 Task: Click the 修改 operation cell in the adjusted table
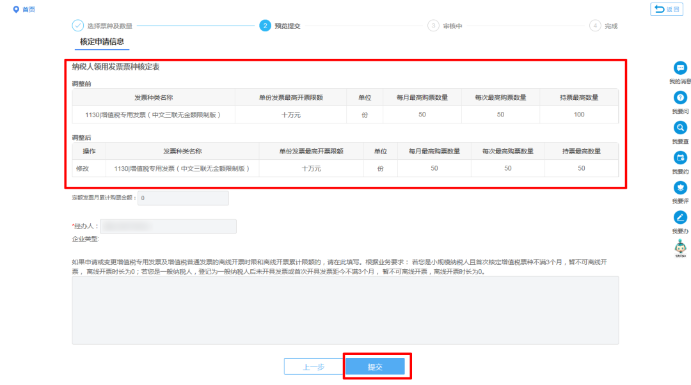(x=82, y=168)
